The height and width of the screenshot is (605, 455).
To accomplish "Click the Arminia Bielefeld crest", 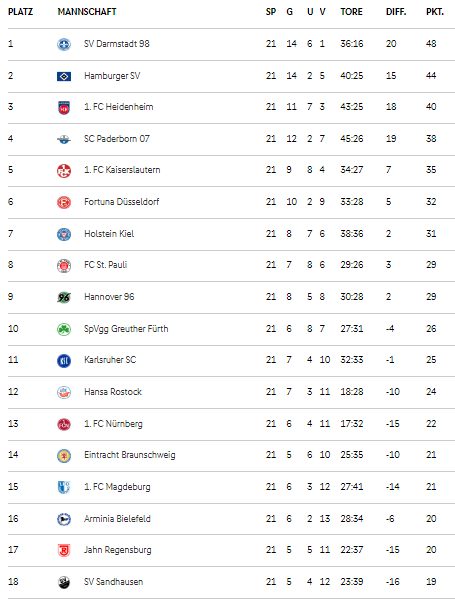I will 64,519.
